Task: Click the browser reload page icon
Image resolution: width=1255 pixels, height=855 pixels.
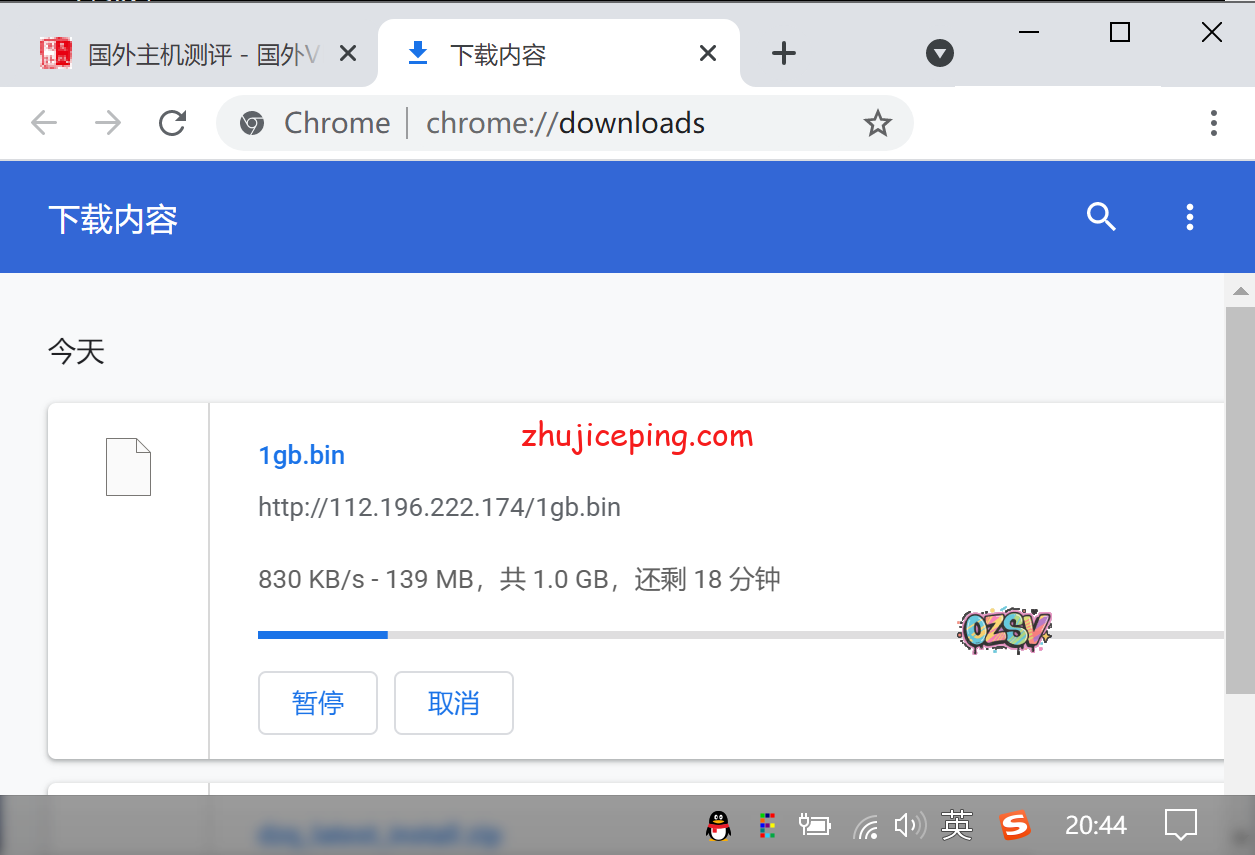Action: click(x=173, y=123)
